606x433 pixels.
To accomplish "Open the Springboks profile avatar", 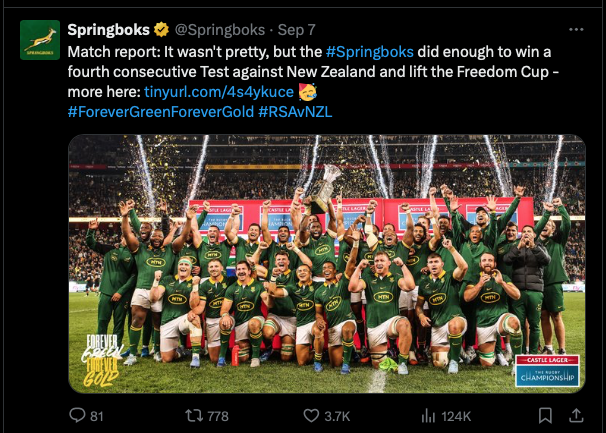I will 40,40.
